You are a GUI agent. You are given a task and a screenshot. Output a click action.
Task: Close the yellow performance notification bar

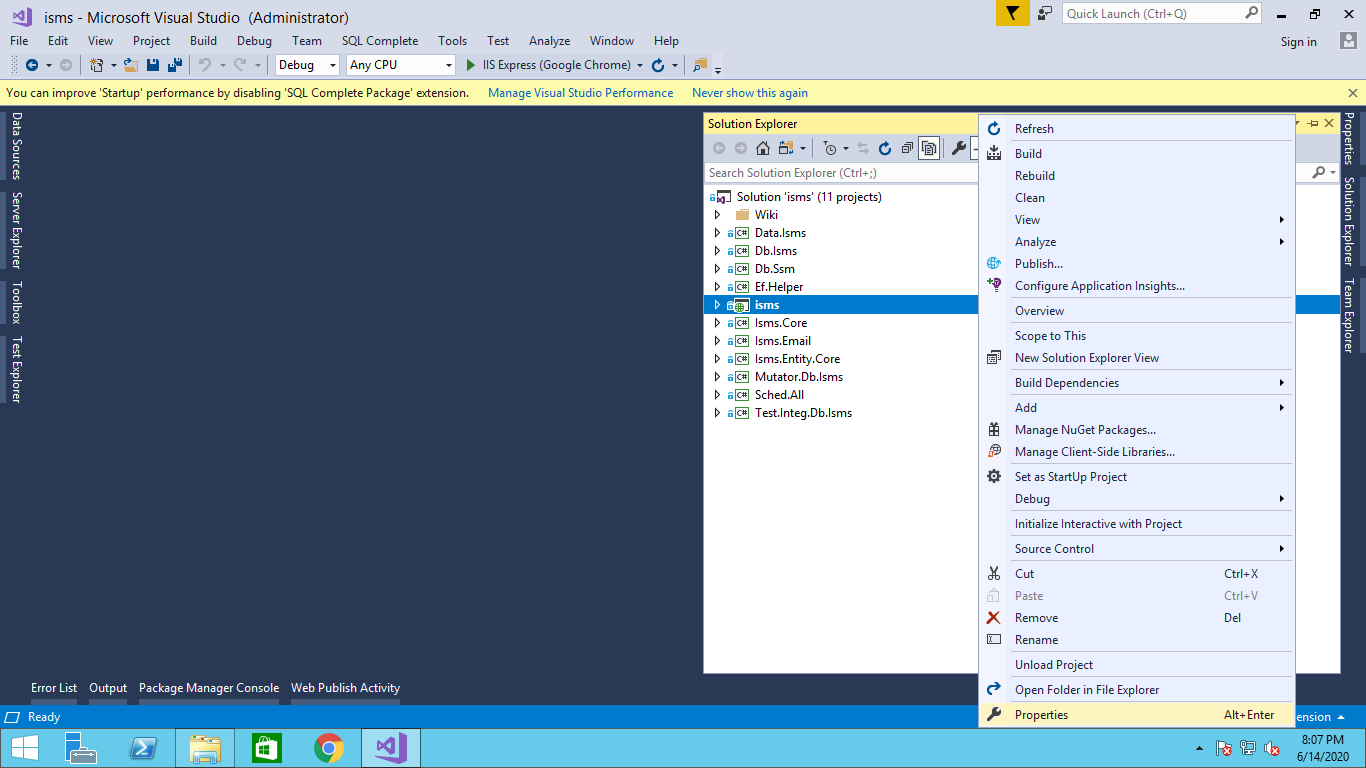[x=1353, y=93]
